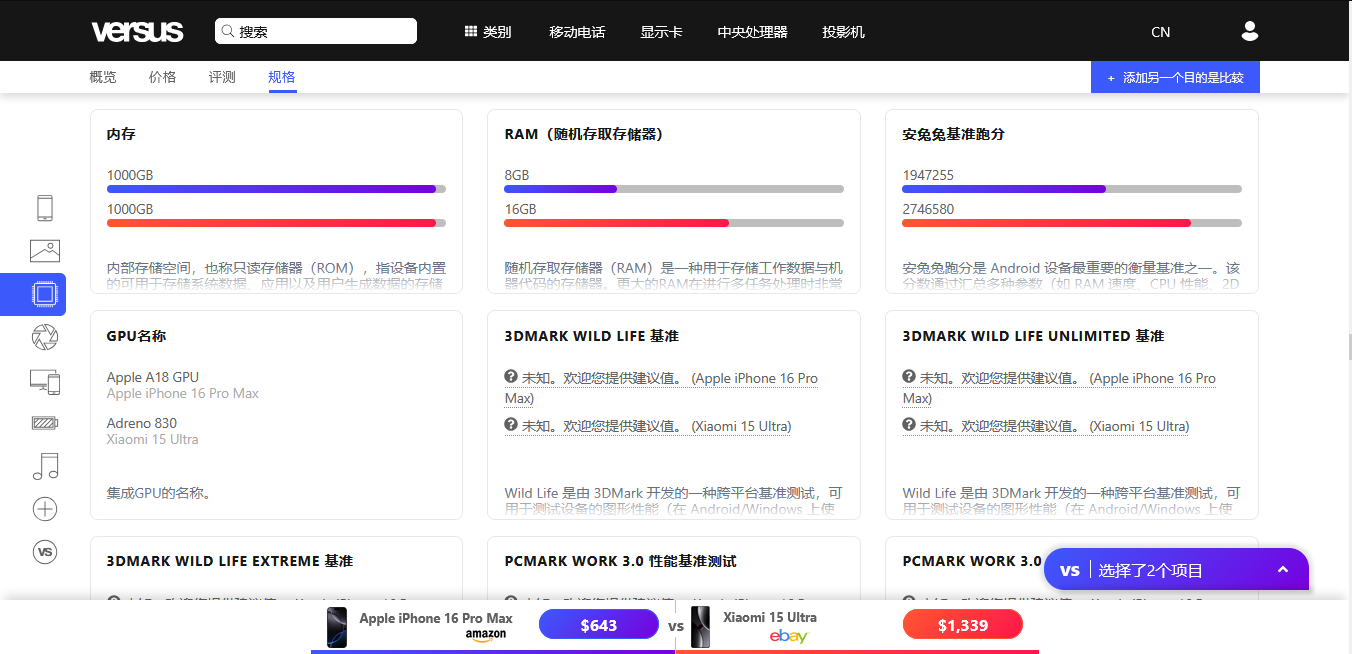Click the Apple iPhone 16 Pro Max name in the bottom bar
This screenshot has width=1352, height=654.
(436, 618)
